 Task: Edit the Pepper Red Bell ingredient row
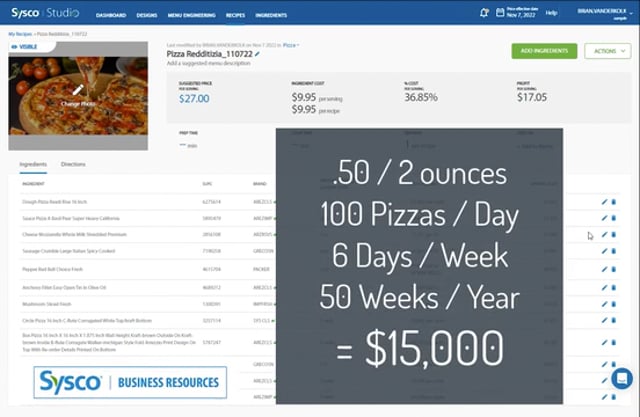[x=604, y=269]
